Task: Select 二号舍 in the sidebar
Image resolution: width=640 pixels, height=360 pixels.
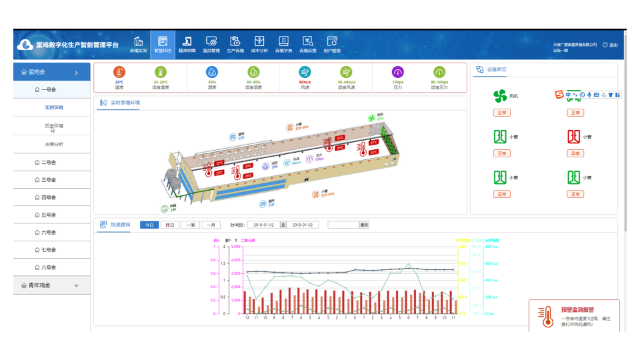Action: 51,162
